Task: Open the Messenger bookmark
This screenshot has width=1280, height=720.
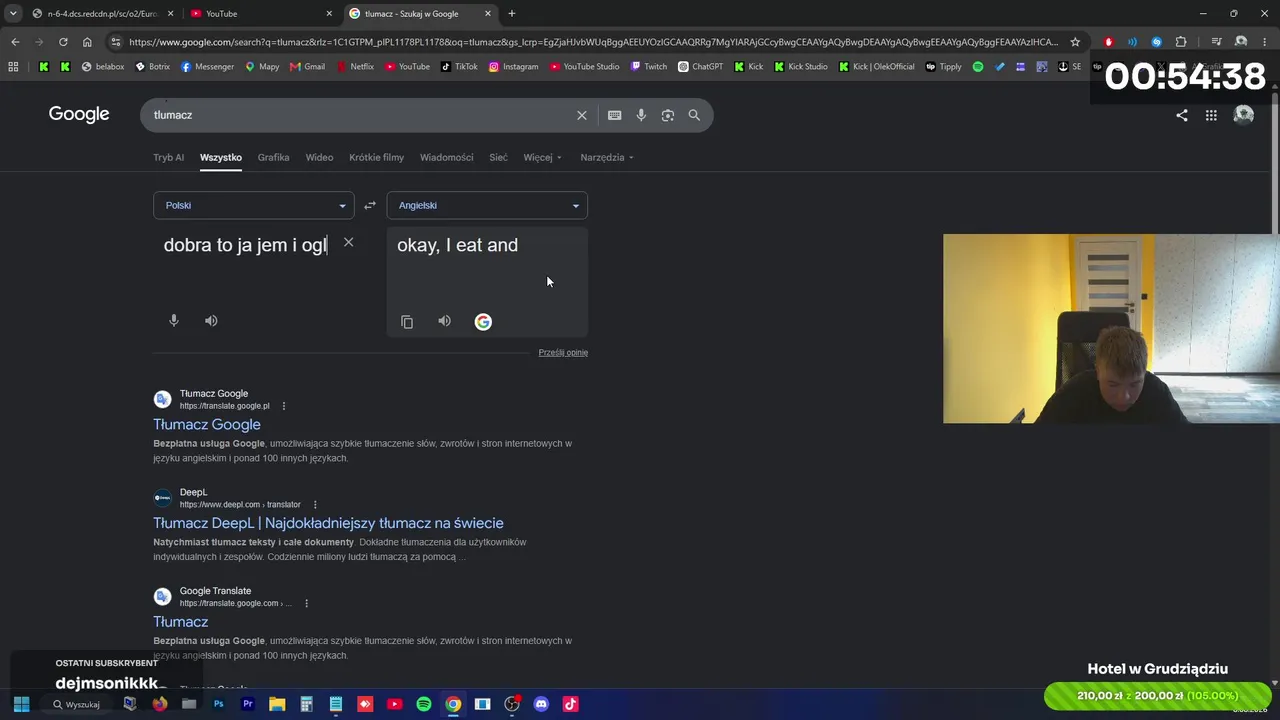Action: point(208,67)
